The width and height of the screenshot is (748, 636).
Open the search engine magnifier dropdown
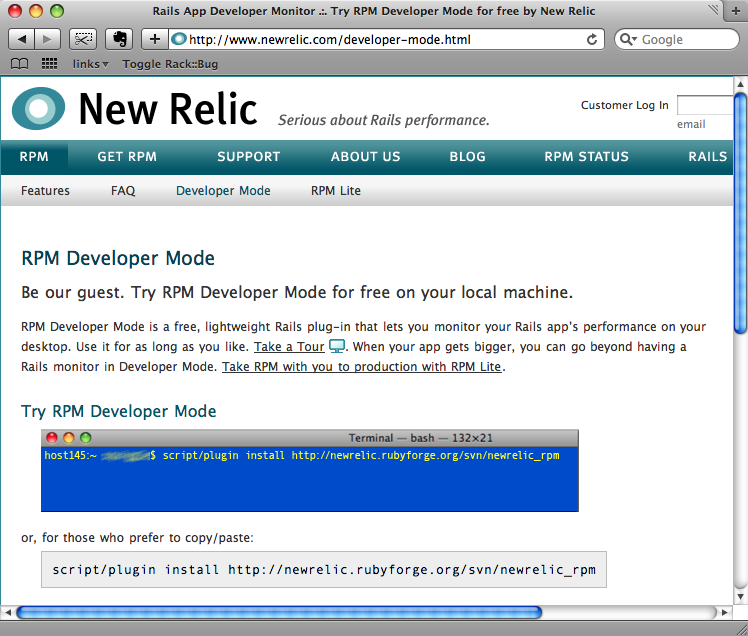[x=628, y=39]
